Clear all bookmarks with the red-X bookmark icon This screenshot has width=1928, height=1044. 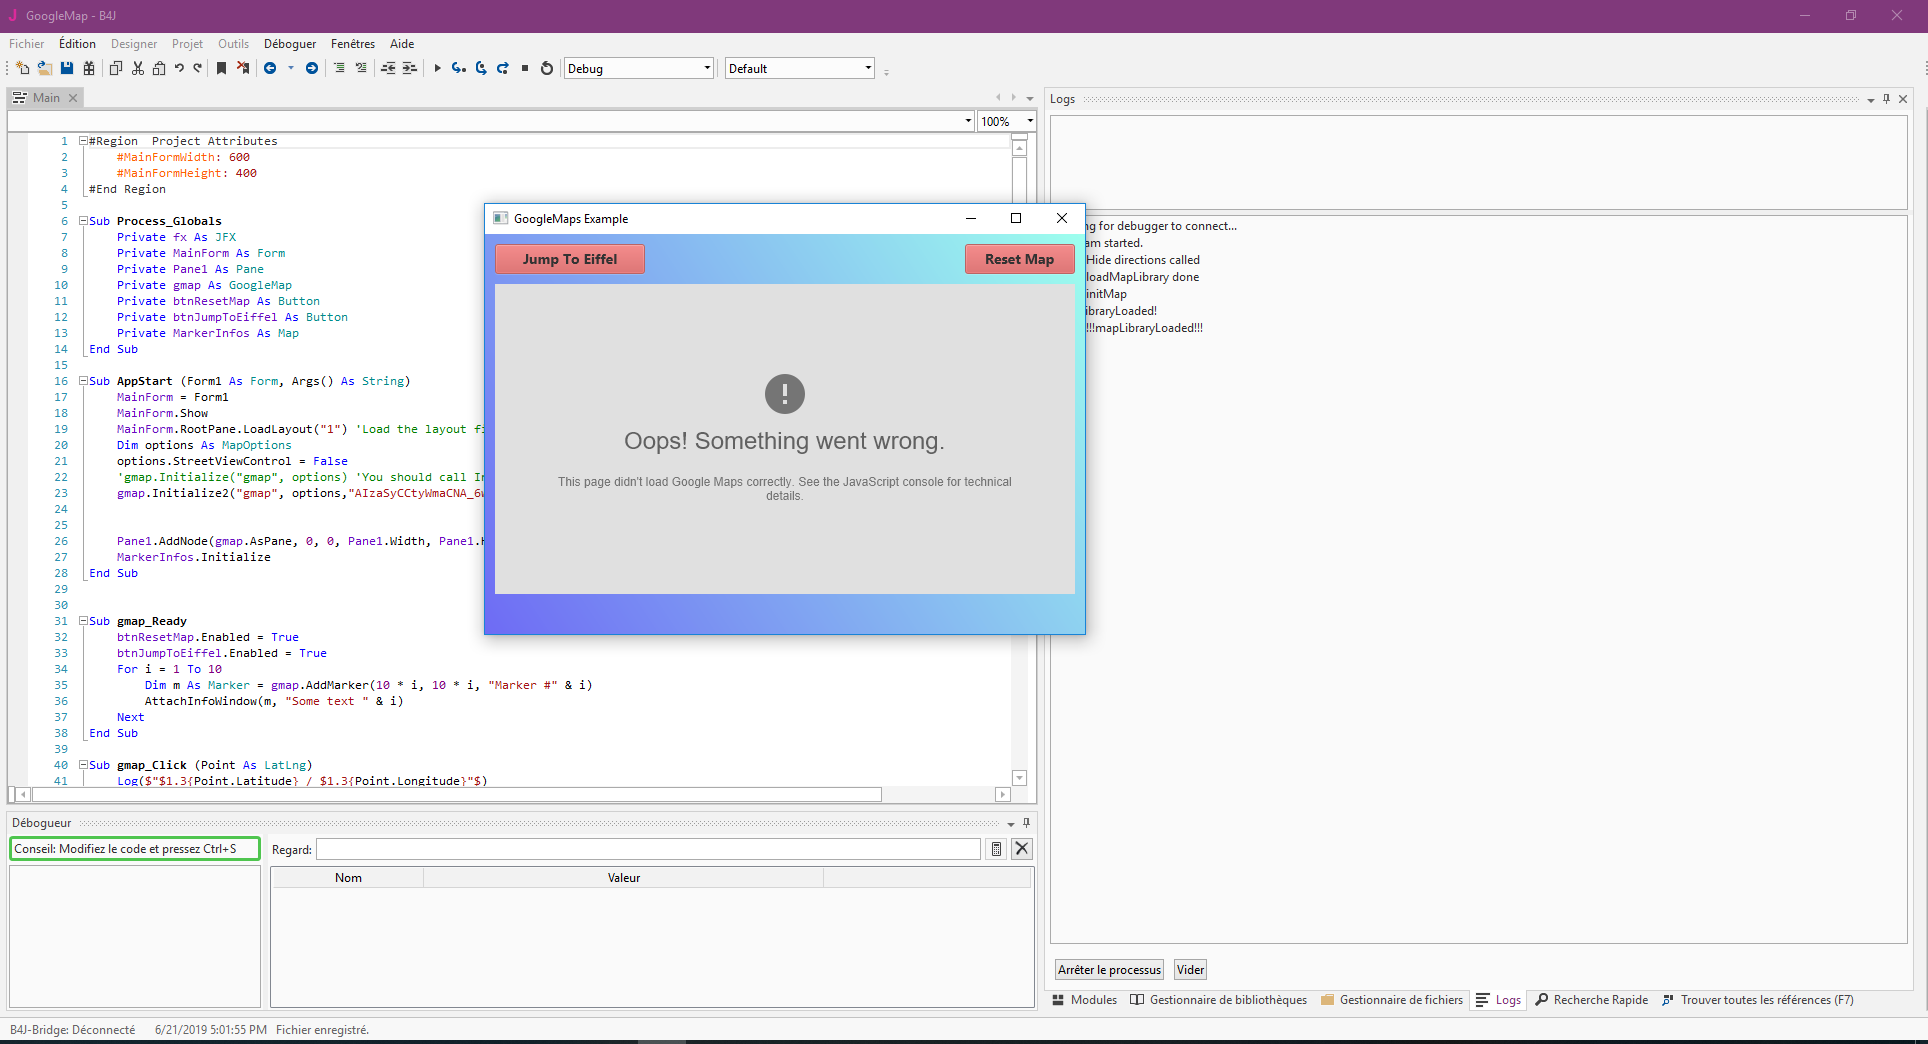pos(243,68)
